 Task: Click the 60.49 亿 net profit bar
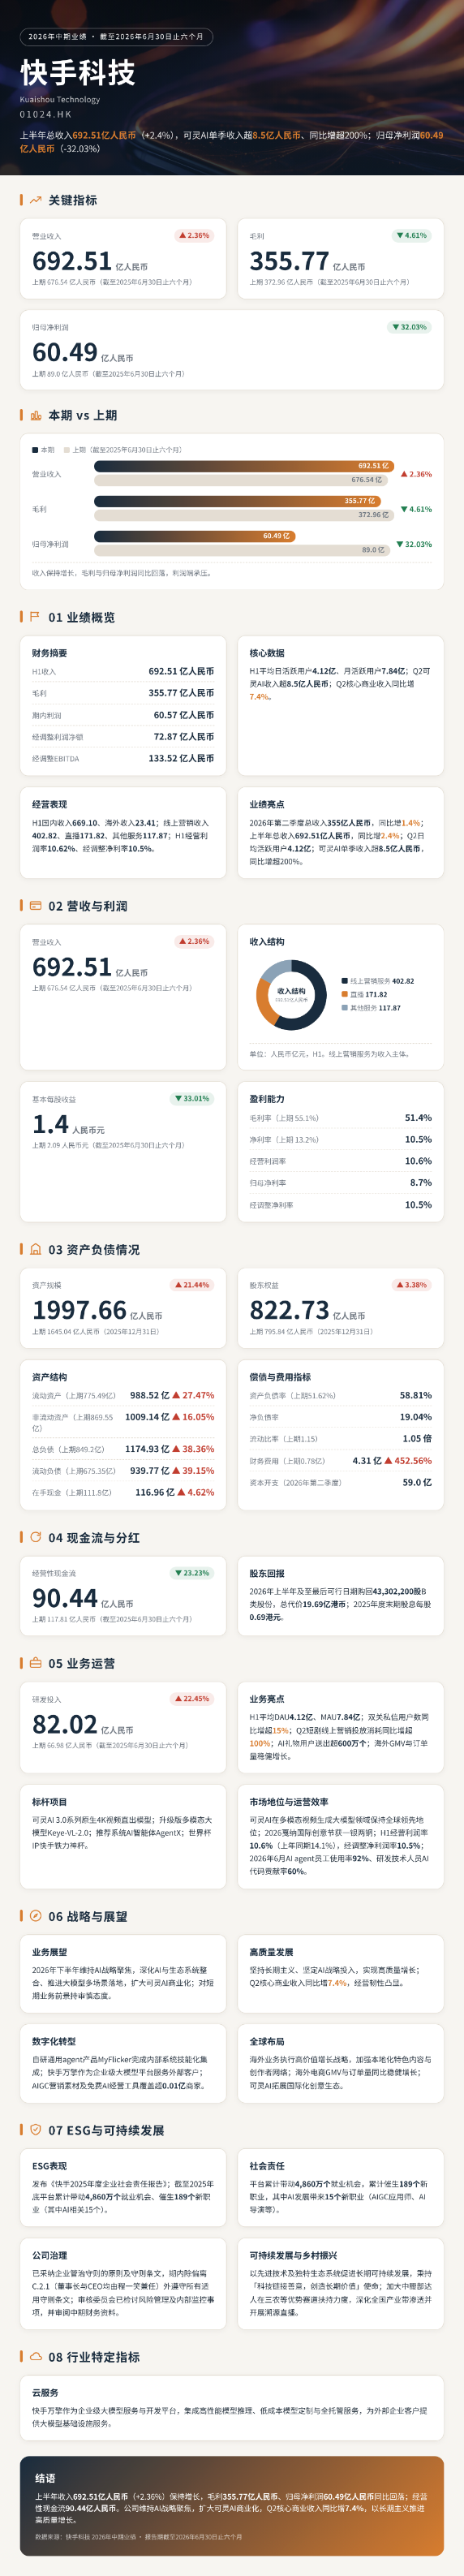tap(194, 536)
